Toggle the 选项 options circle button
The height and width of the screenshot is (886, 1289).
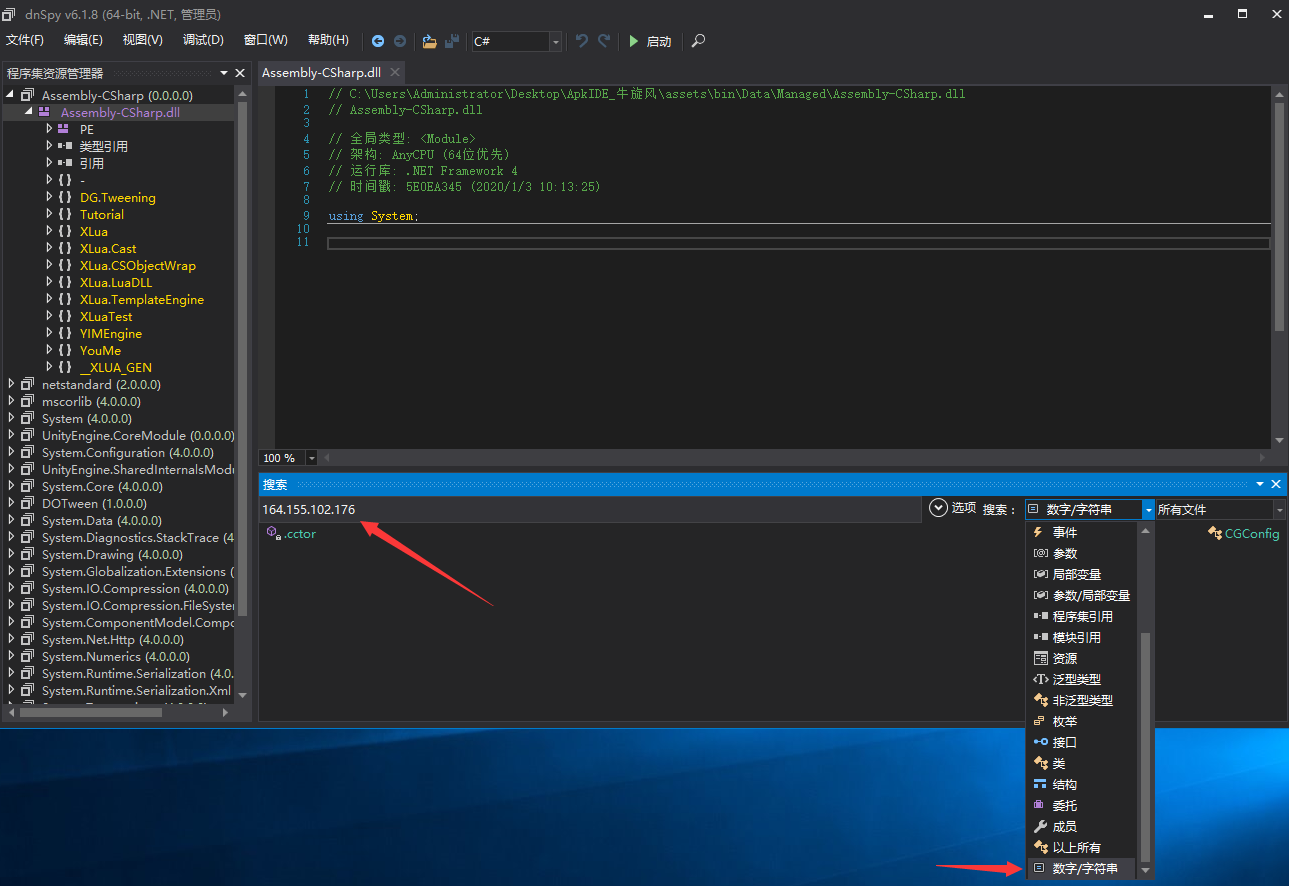938,508
